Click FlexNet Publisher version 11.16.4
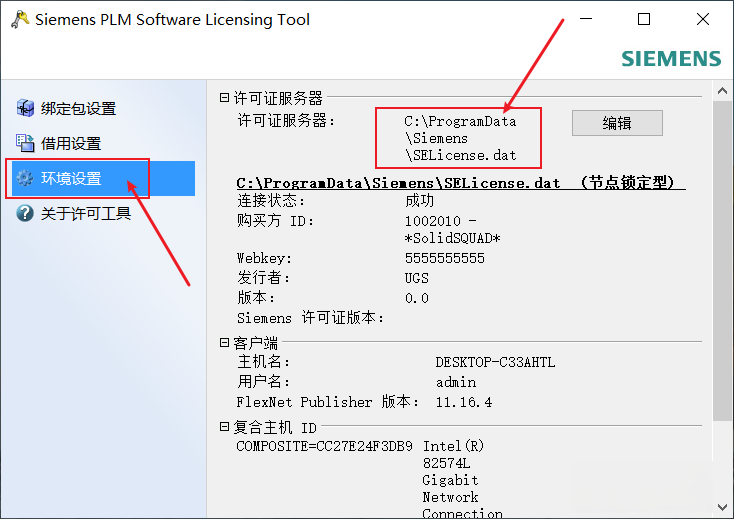Viewport: 734px width, 519px height. [464, 402]
